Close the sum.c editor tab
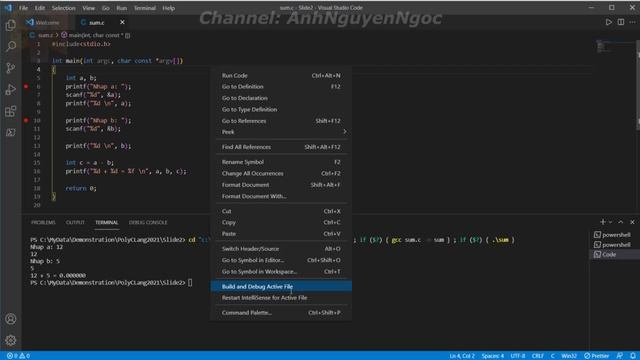 tap(122, 22)
